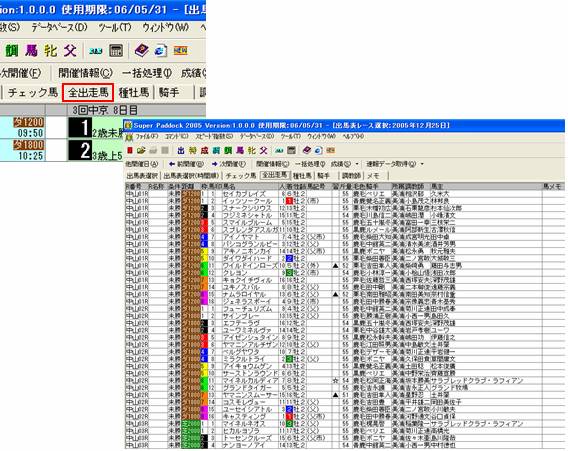Click the calculator icon in the front window toolbar
Image resolution: width=568 pixels, height=451 pixels.
pyautogui.click(x=291, y=150)
